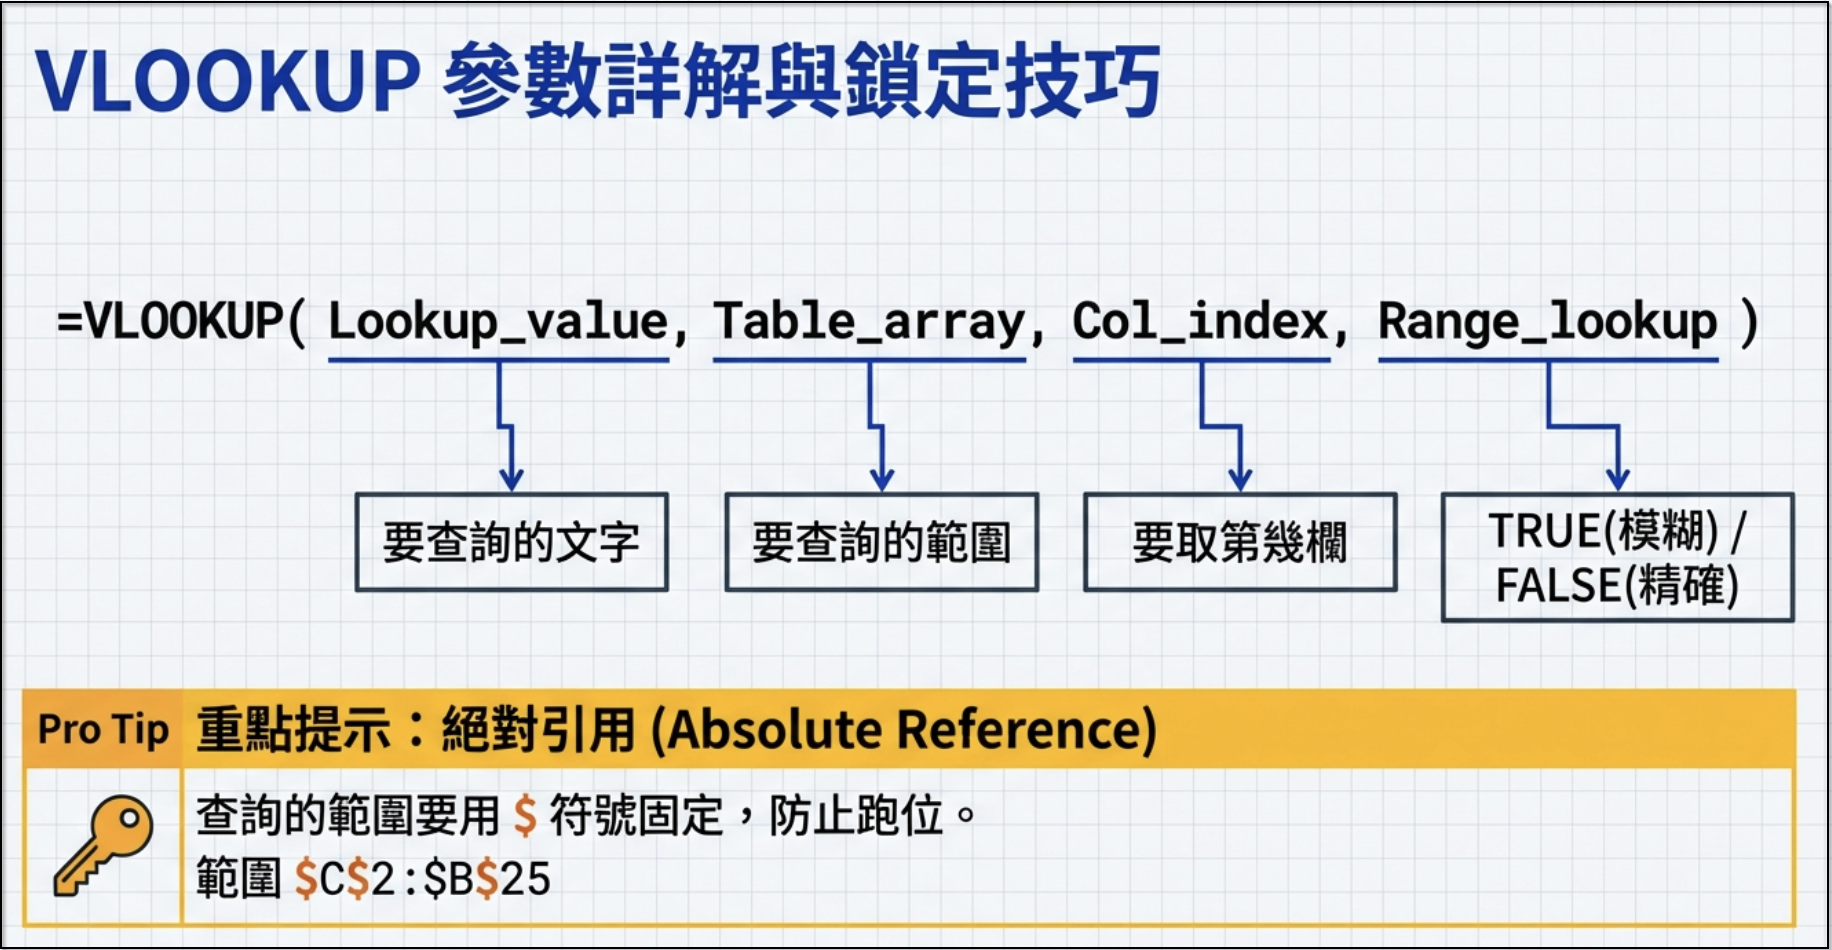Select the TRUE(模糊) / FALSE(精確) box
This screenshot has height=950, width=1832.
coord(1617,557)
